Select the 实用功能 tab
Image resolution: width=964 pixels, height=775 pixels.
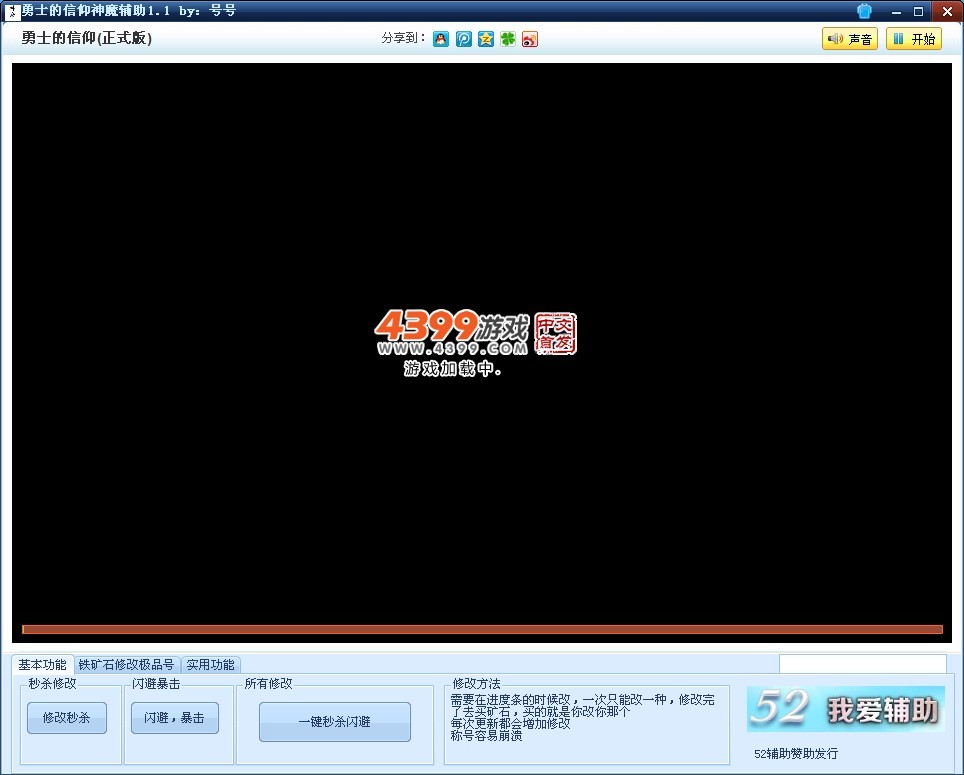[210, 664]
